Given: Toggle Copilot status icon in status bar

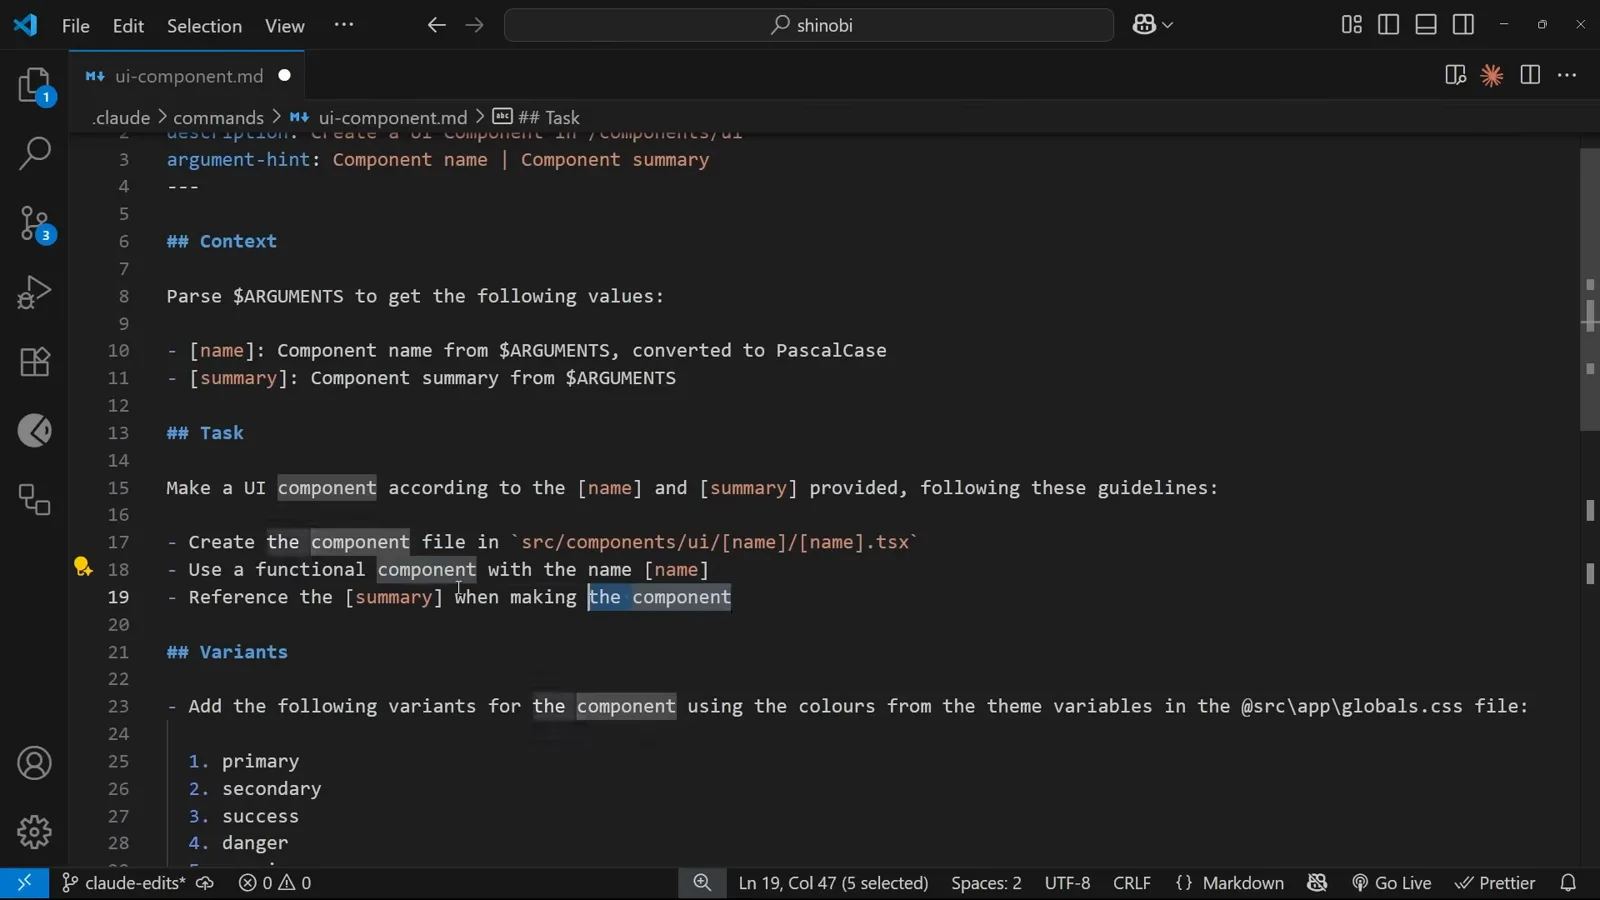Looking at the screenshot, I should click(1317, 883).
